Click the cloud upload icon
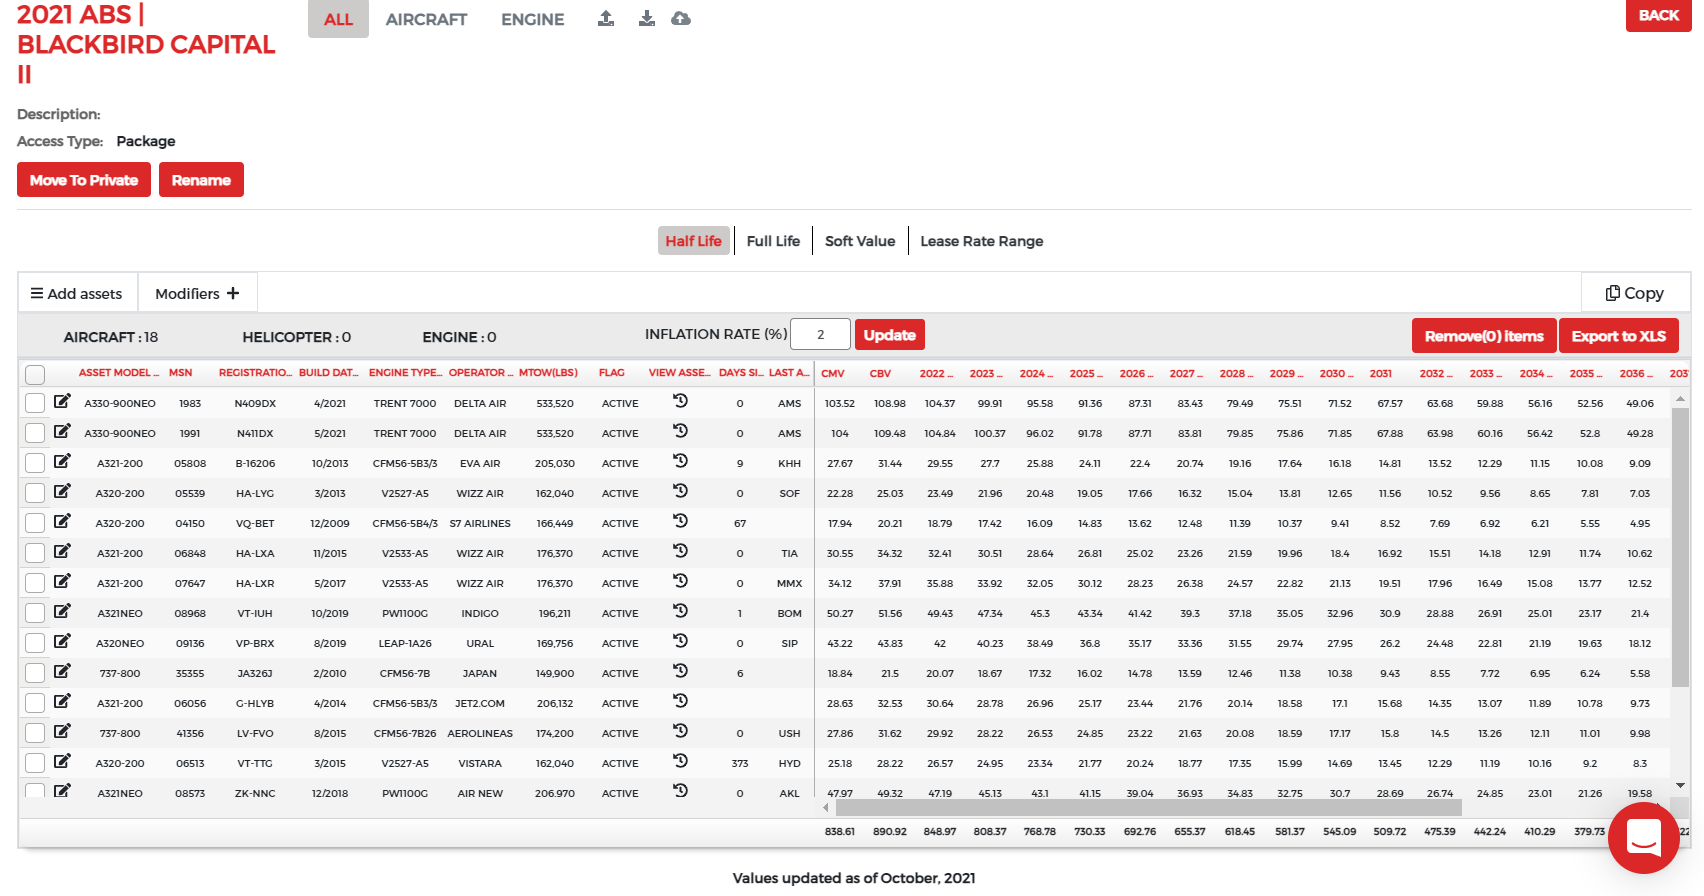Screen dimensions: 1704x896 click(x=681, y=19)
